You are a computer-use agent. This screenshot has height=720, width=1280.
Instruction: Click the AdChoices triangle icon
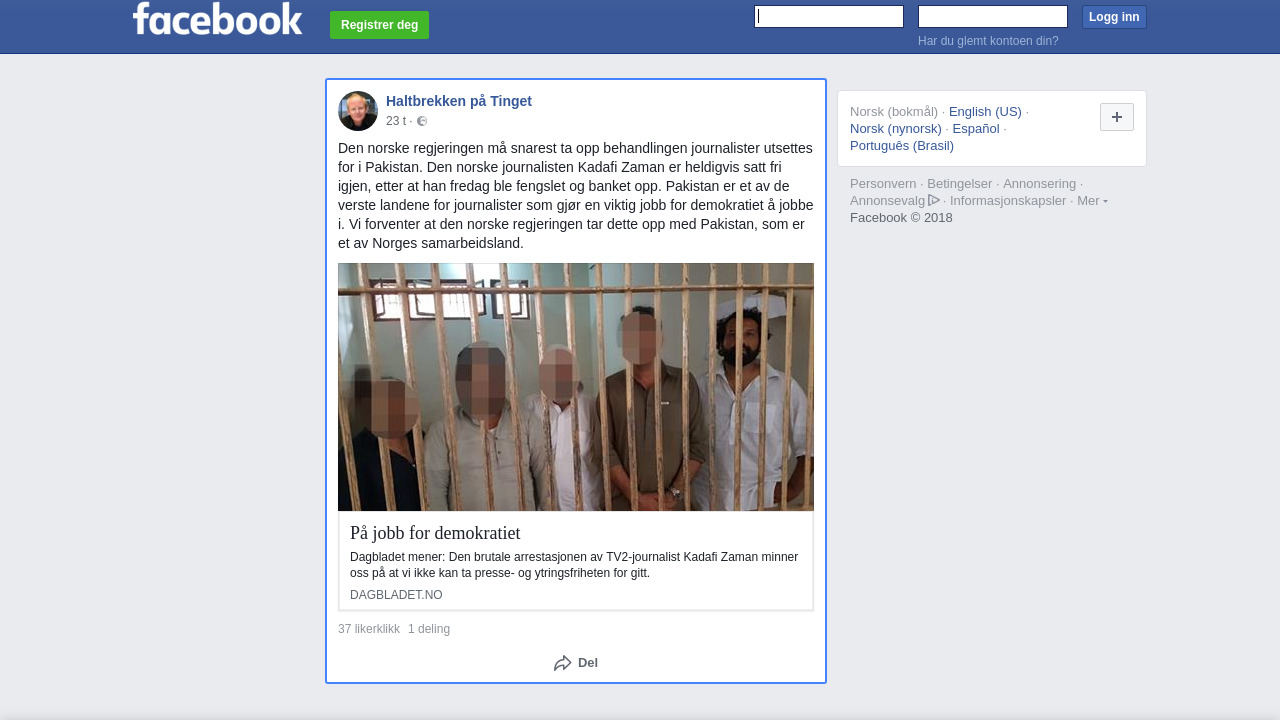pyautogui.click(x=934, y=200)
